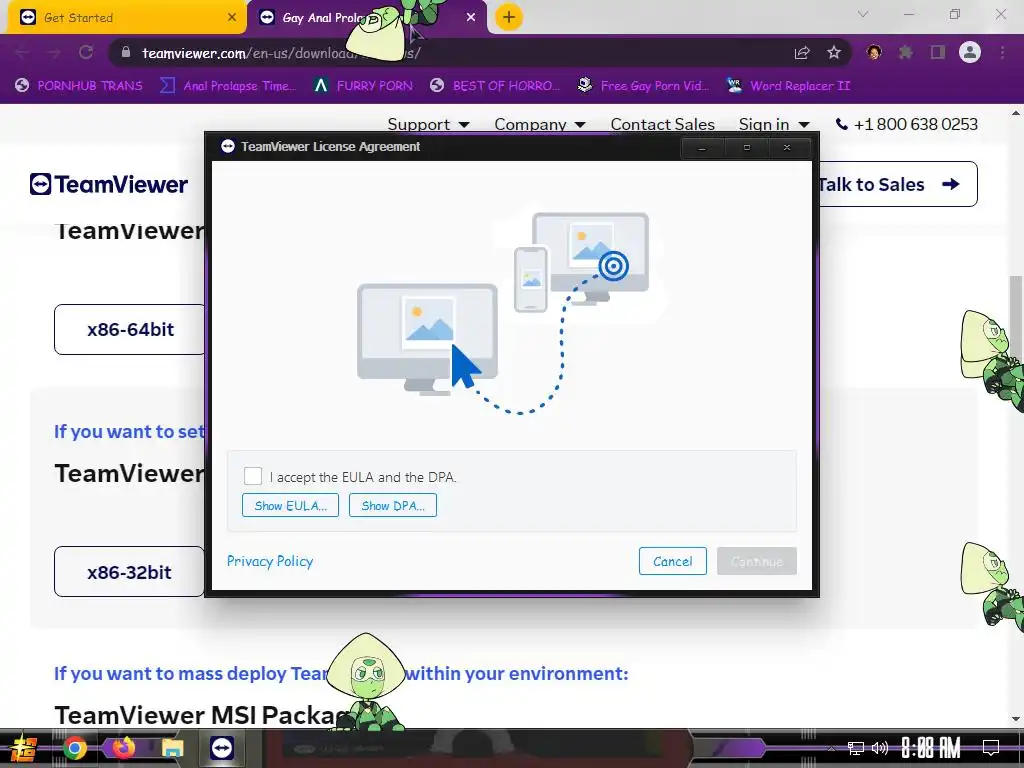The width and height of the screenshot is (1024, 768).
Task: Open the tab search chevron
Action: pyautogui.click(x=863, y=14)
